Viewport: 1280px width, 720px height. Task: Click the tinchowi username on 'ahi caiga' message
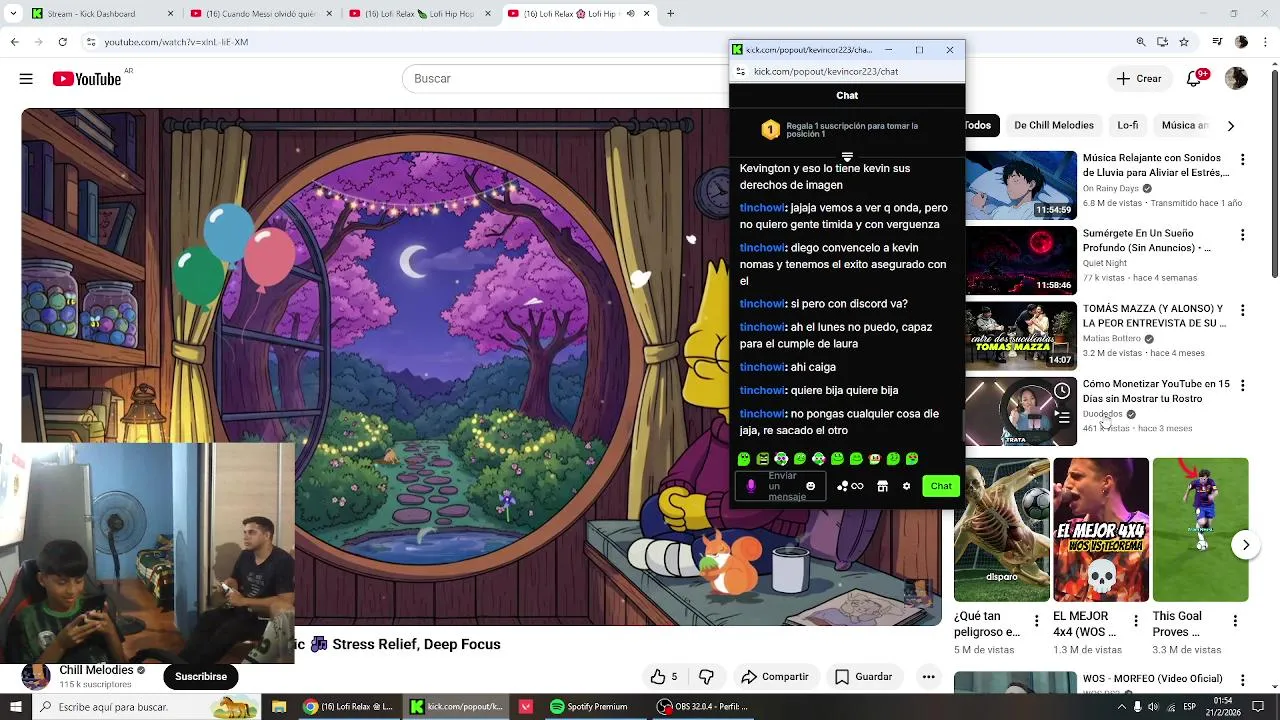point(762,367)
